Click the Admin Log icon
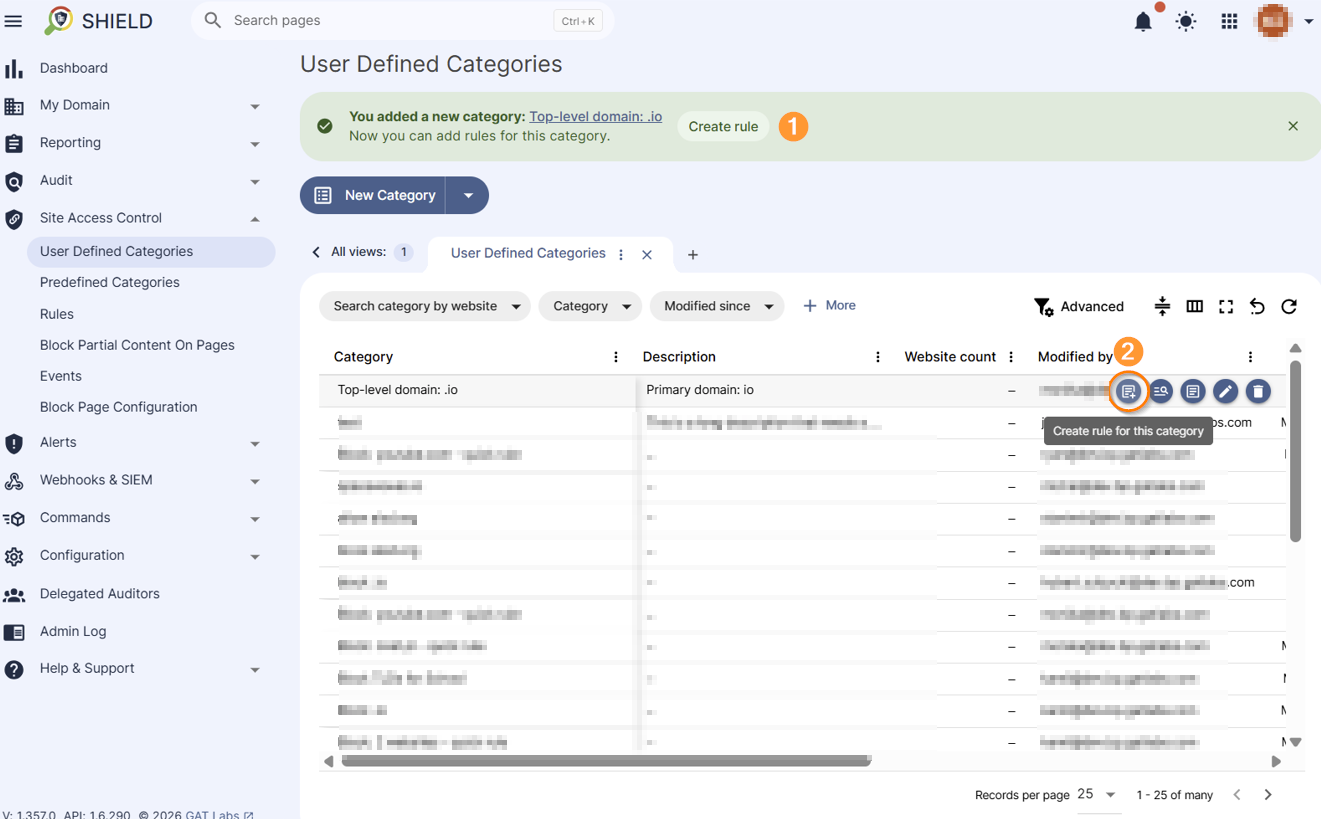Viewport: 1321px width, 819px height. (x=14, y=632)
